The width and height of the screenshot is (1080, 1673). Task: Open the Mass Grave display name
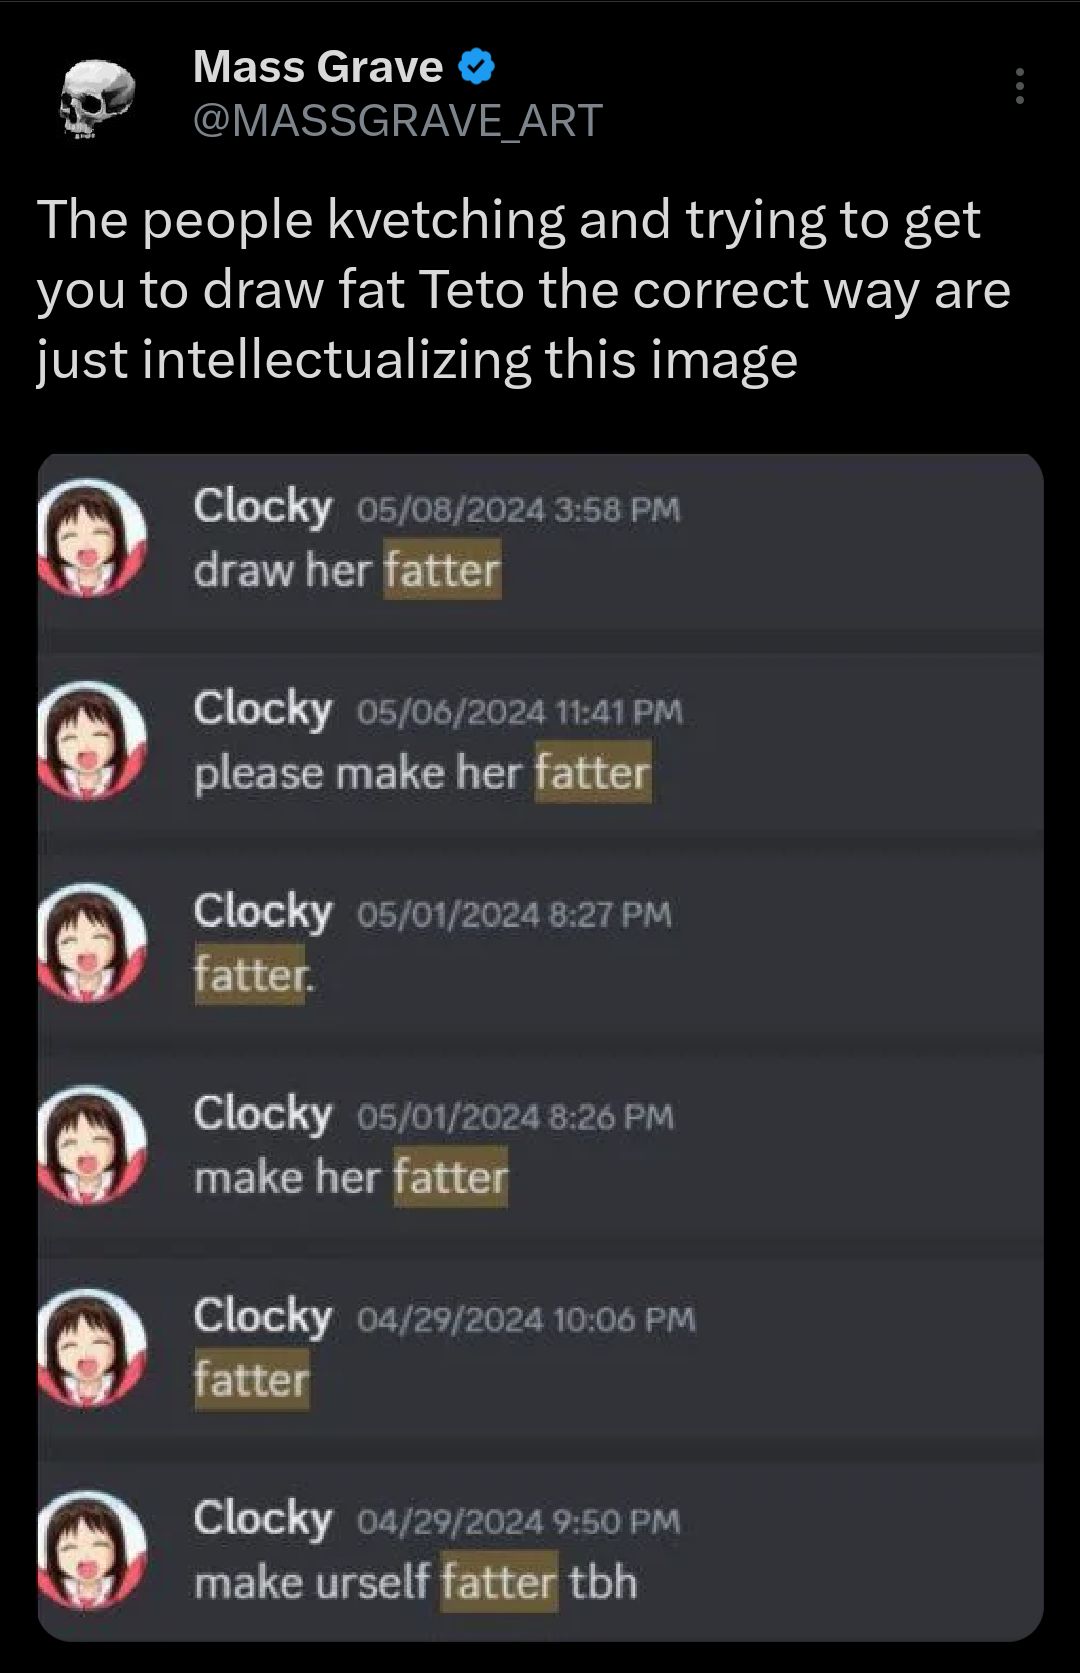(x=317, y=67)
